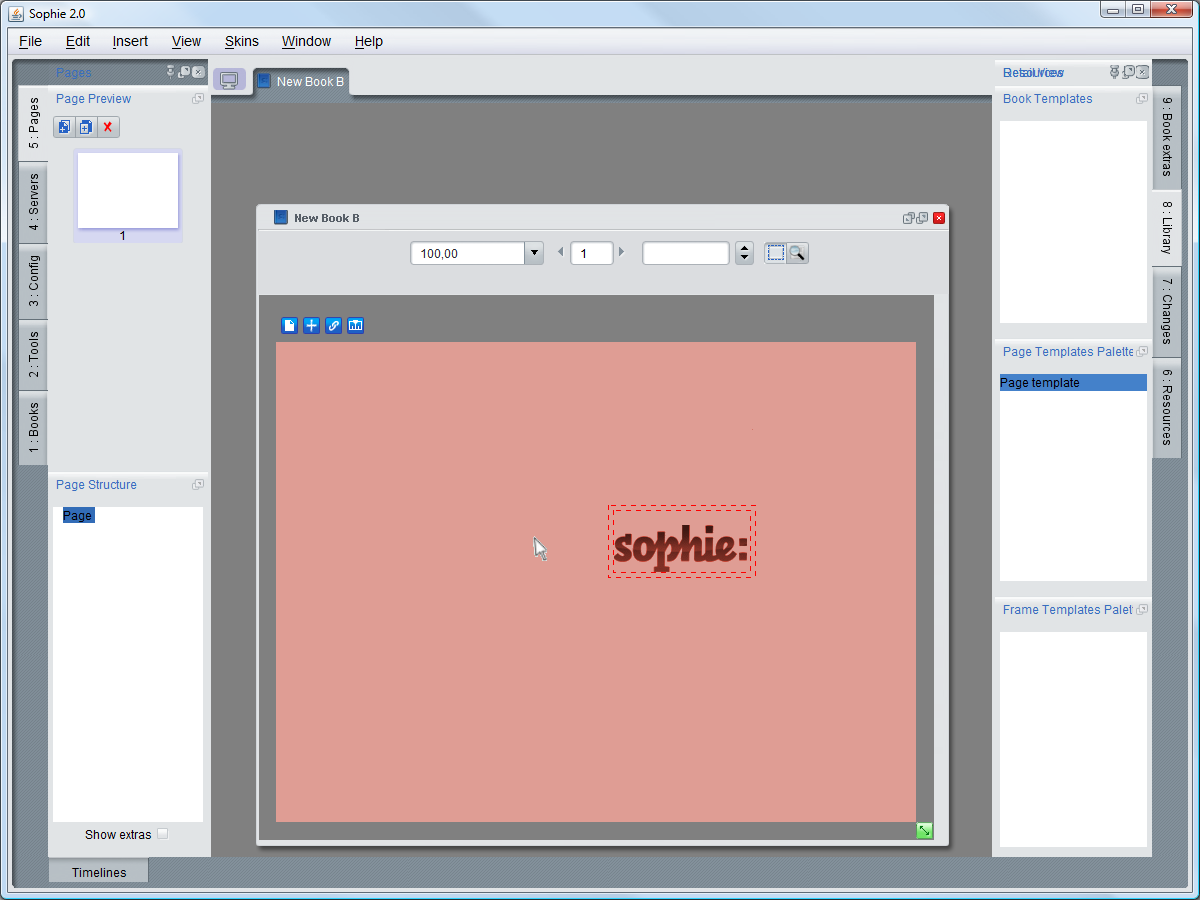The height and width of the screenshot is (900, 1200).
Task: Select the 4 : Servers side tab
Action: point(33,202)
